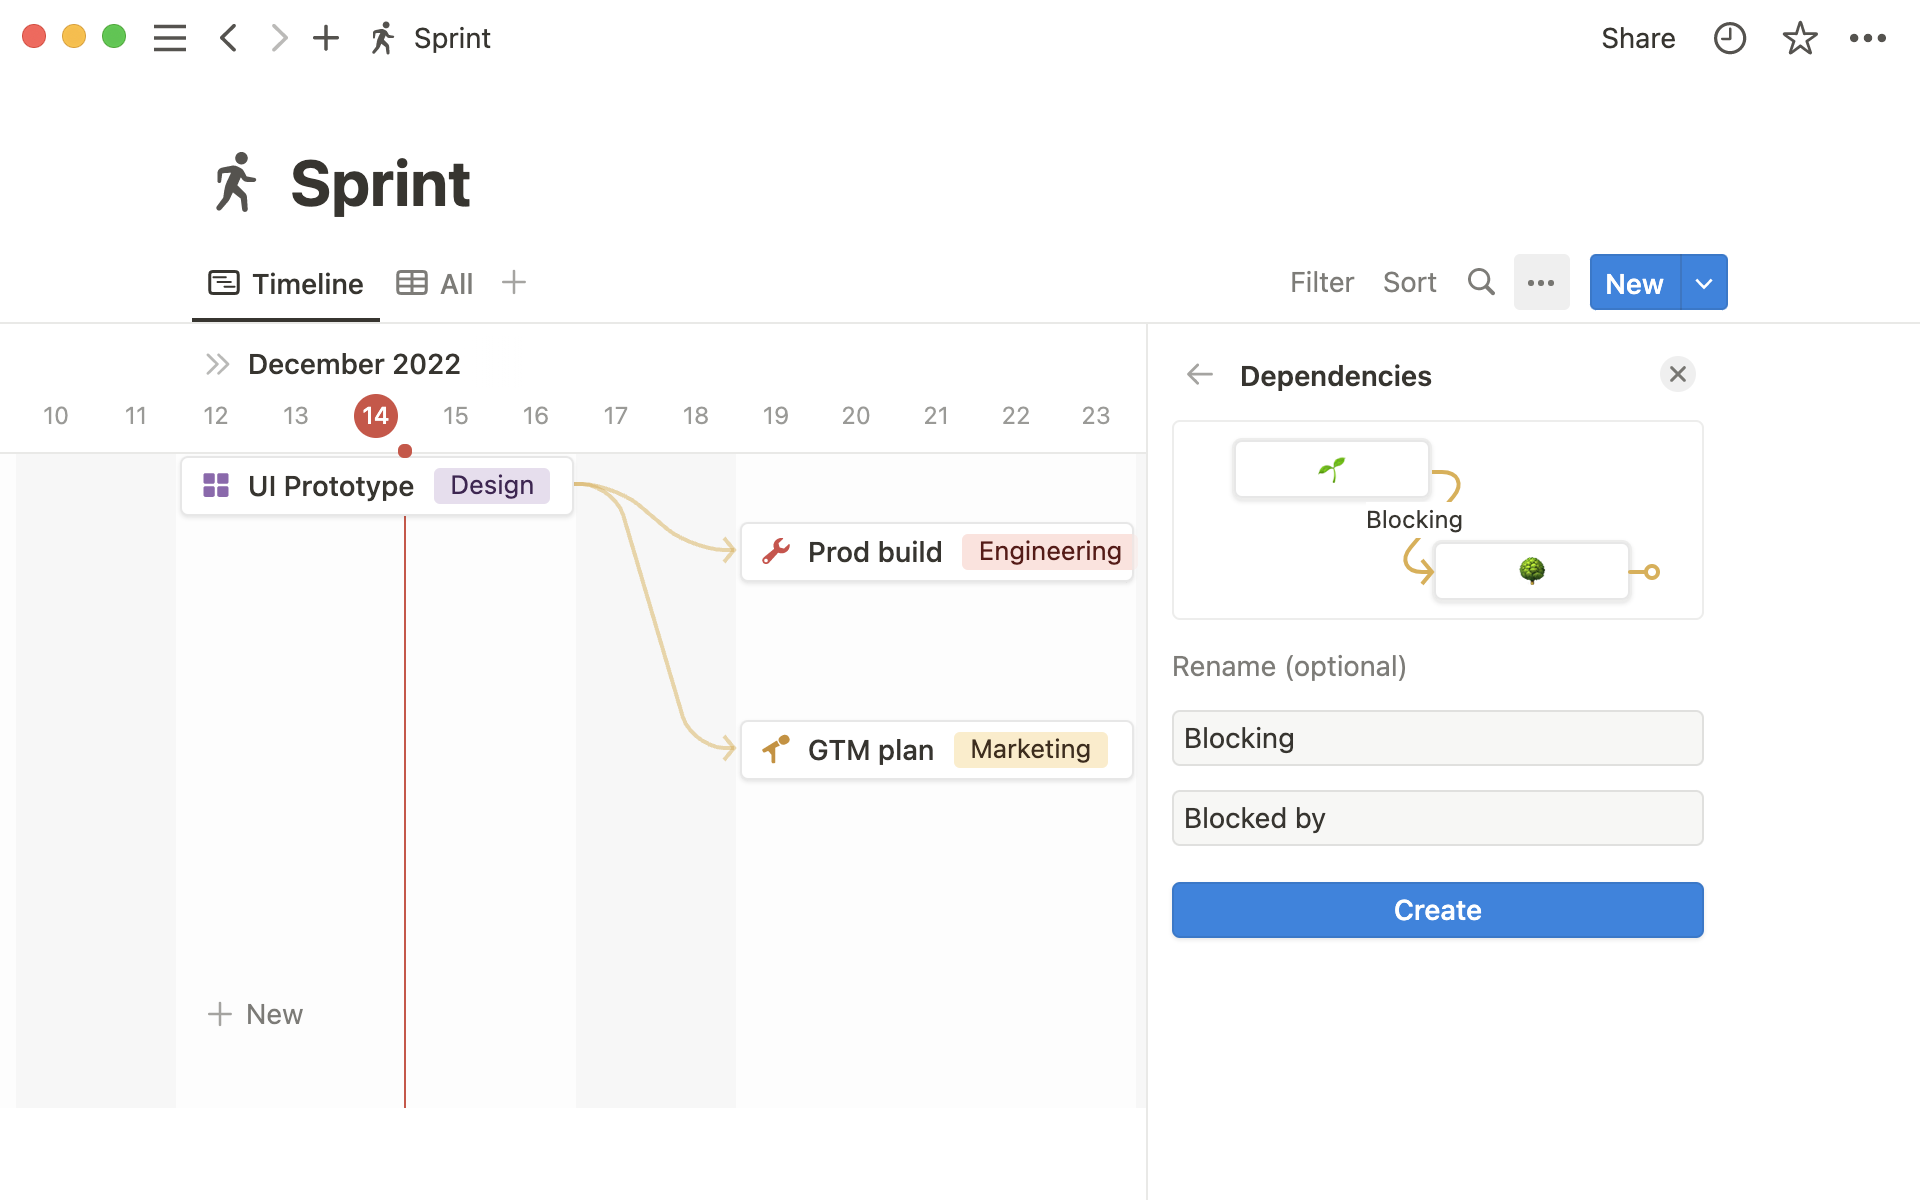Image resolution: width=1920 pixels, height=1200 pixels.
Task: Switch to the All table tab
Action: (x=435, y=284)
